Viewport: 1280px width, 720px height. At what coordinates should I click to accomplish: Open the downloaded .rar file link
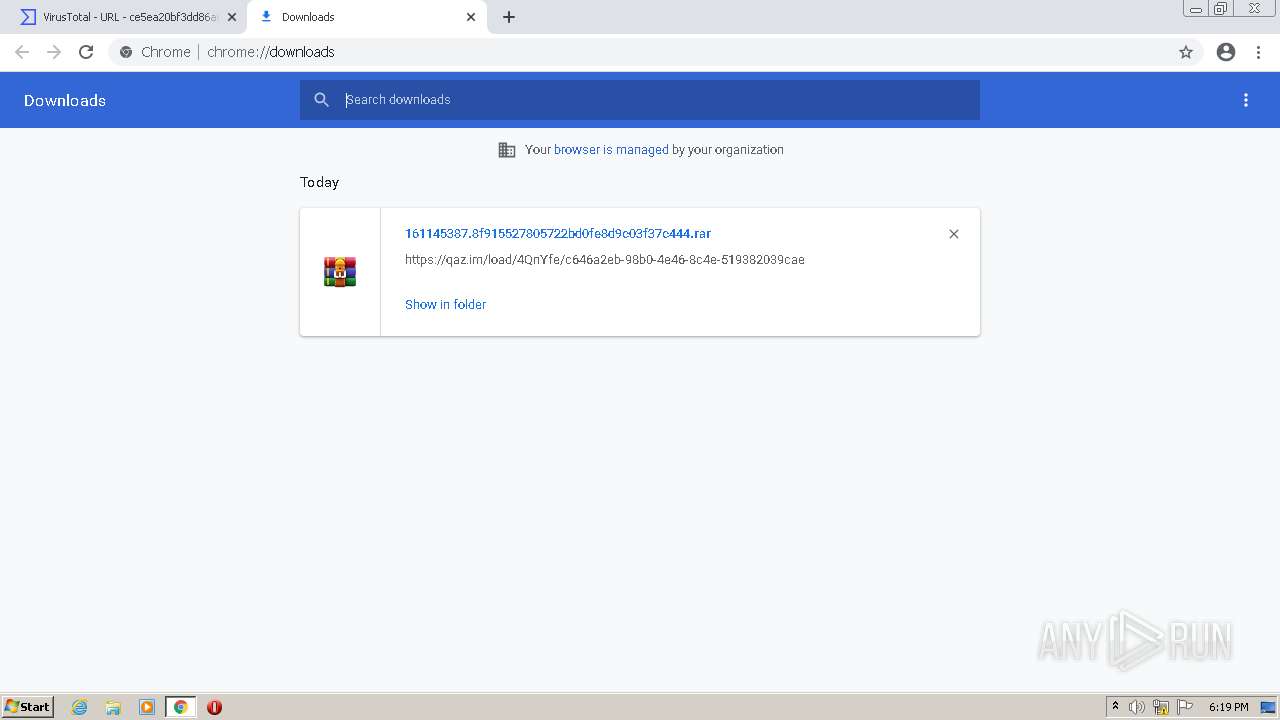coord(558,233)
